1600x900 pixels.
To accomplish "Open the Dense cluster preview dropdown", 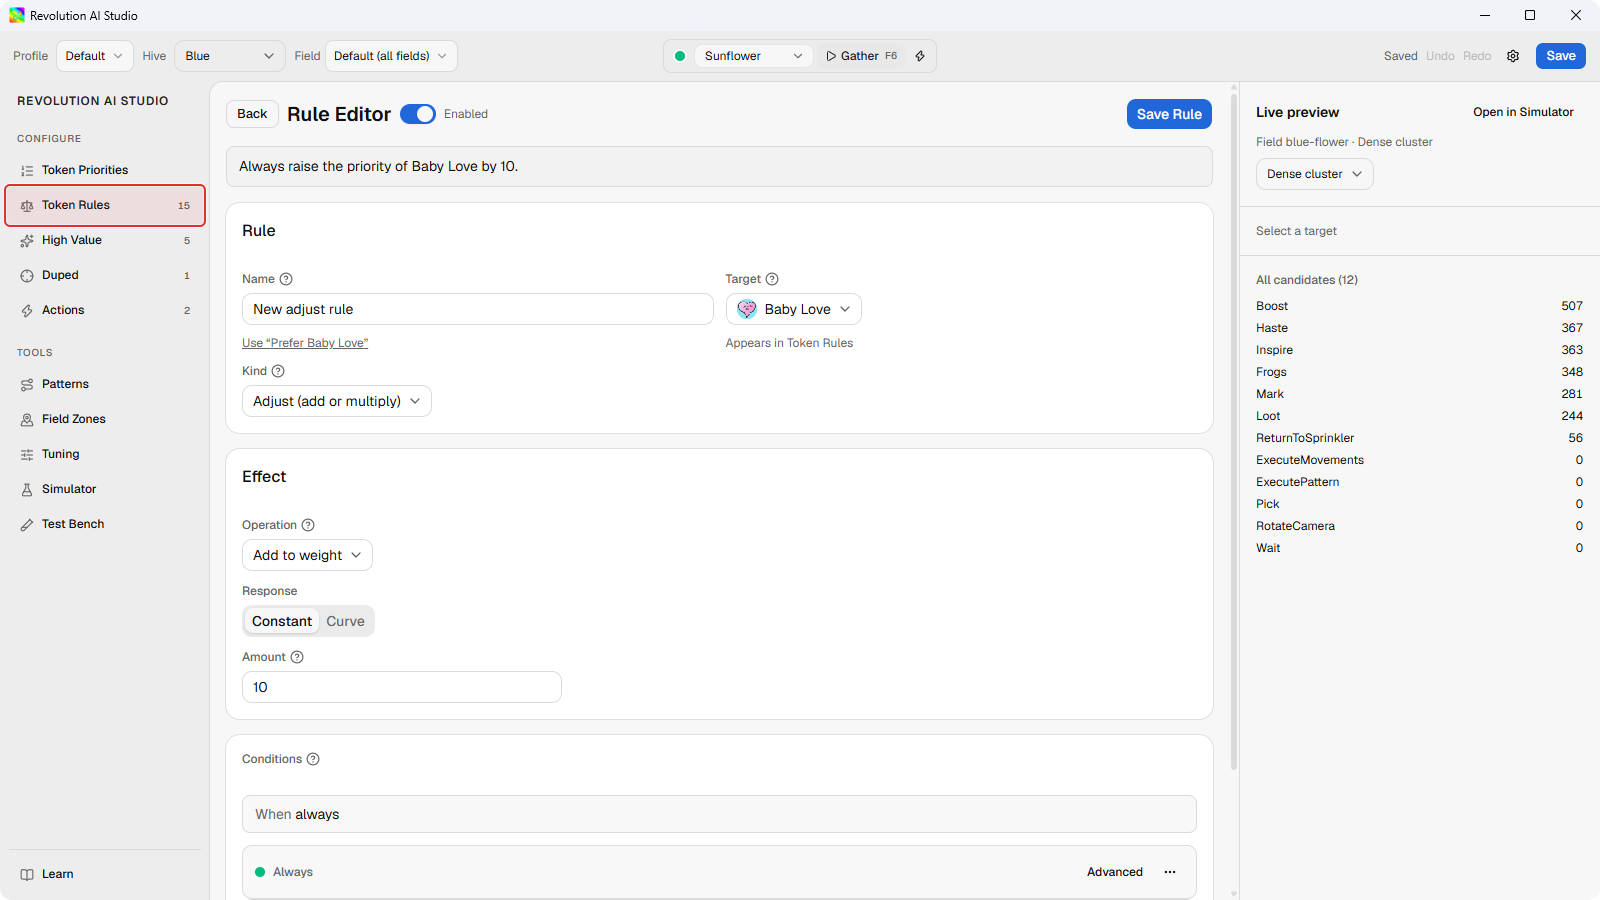I will (1315, 174).
